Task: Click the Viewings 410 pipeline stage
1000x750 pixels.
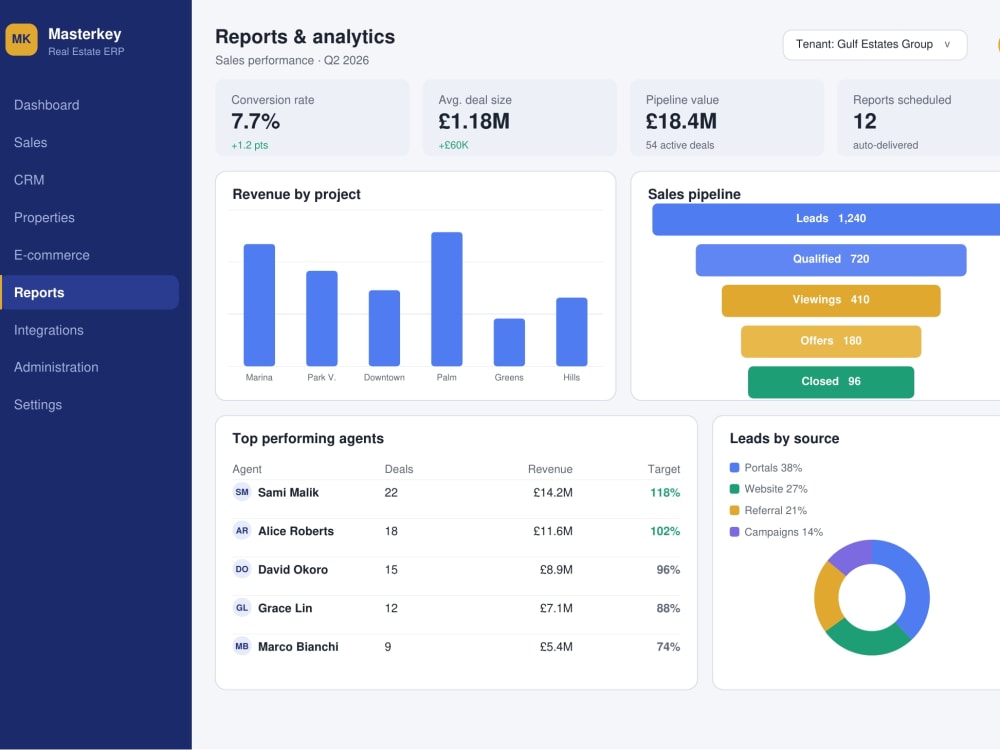Action: pyautogui.click(x=831, y=301)
